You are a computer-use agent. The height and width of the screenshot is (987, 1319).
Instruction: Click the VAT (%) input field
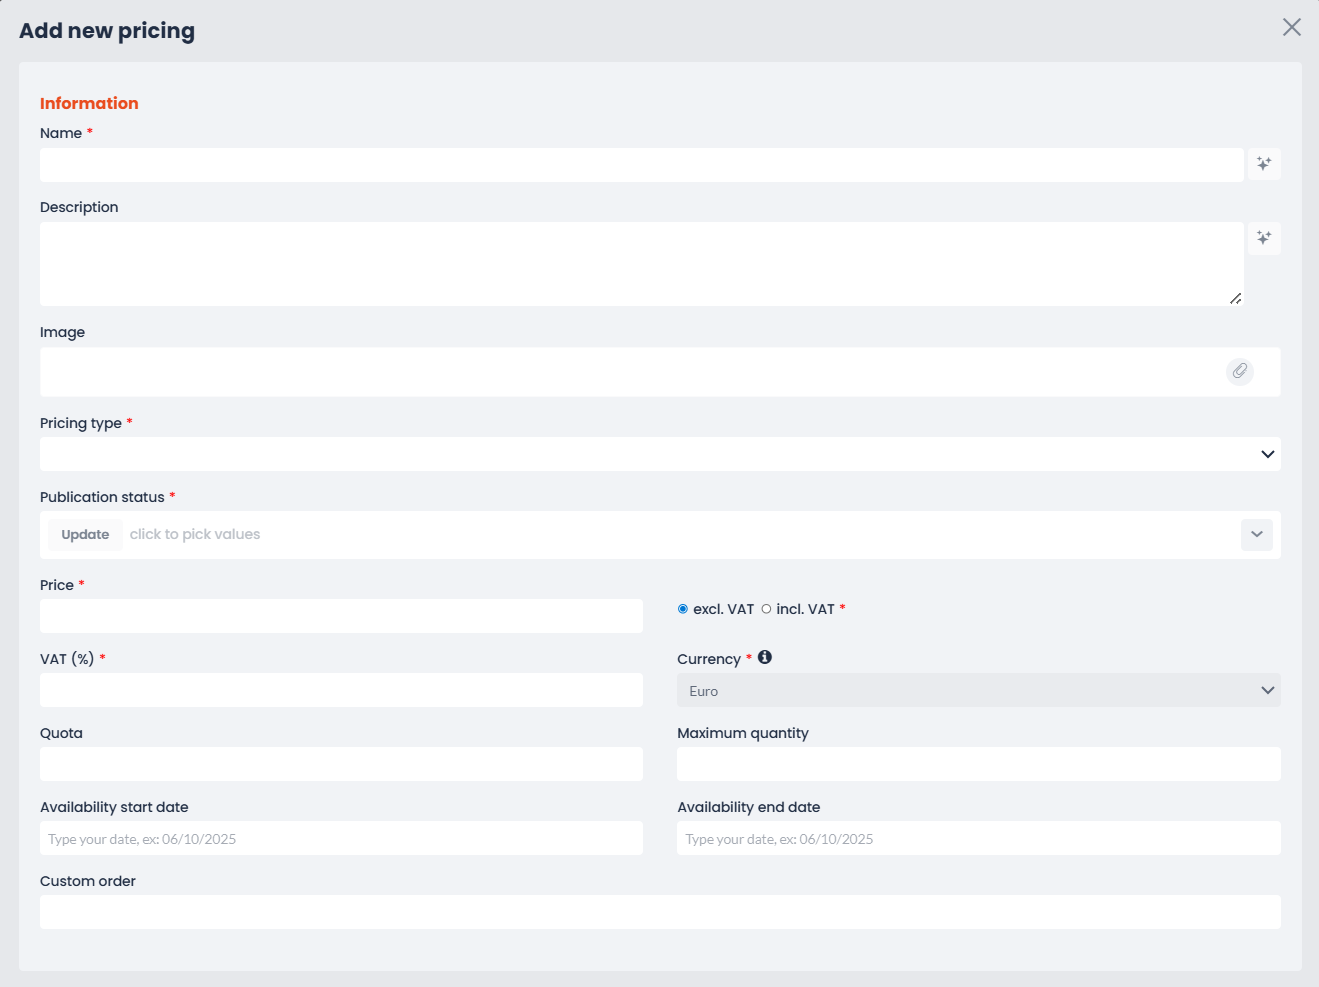coord(341,690)
